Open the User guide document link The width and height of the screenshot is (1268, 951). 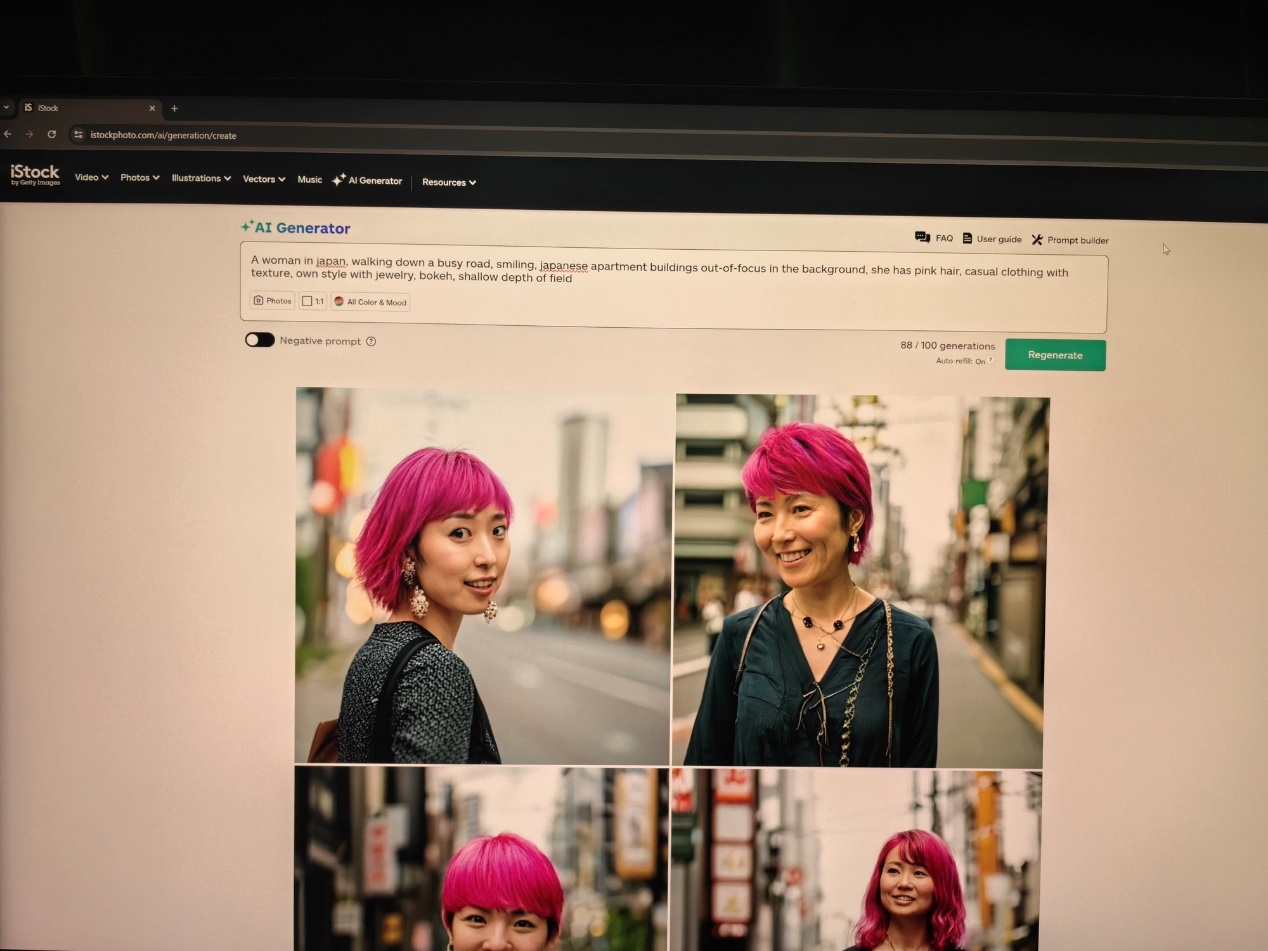(991, 239)
